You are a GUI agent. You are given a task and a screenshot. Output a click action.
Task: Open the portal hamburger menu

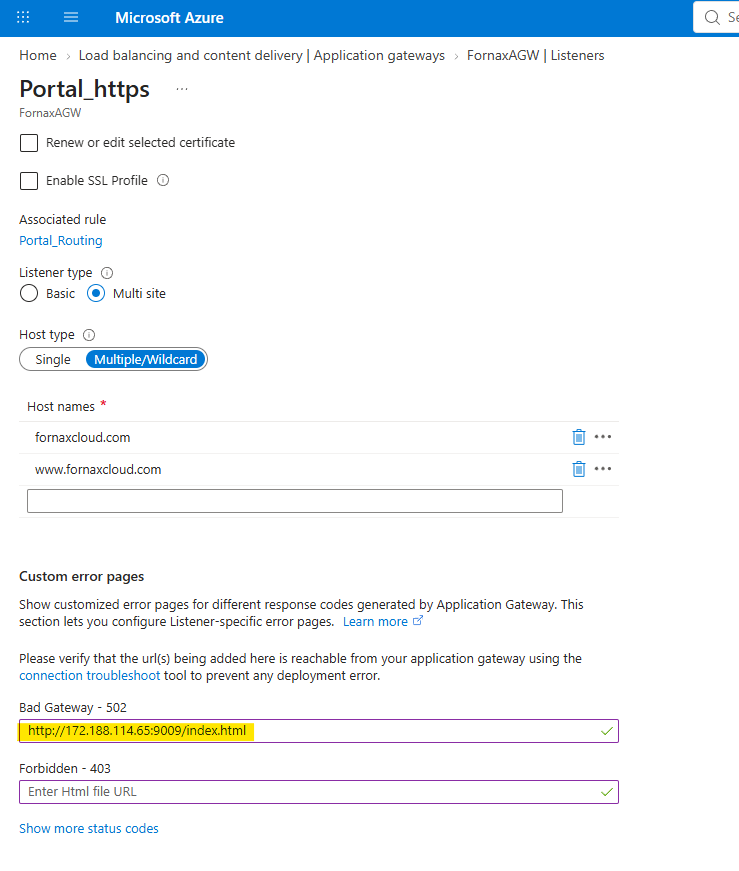[x=71, y=17]
